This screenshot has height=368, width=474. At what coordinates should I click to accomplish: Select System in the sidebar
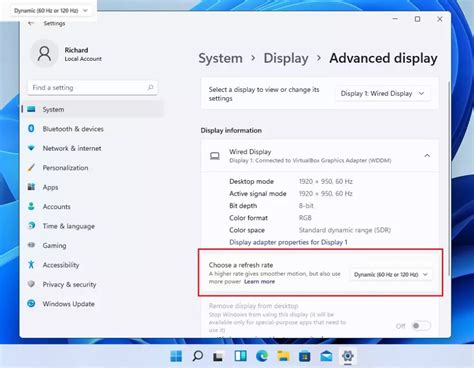tap(93, 109)
